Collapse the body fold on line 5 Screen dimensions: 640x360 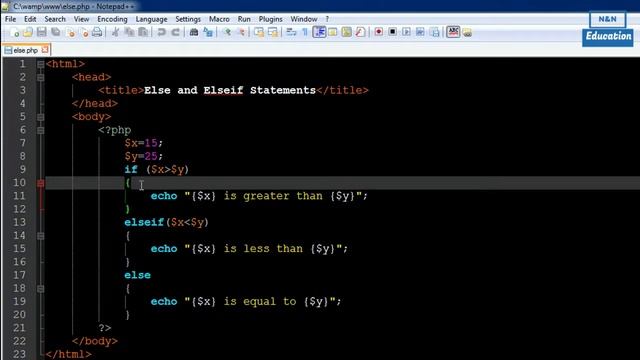coord(40,117)
